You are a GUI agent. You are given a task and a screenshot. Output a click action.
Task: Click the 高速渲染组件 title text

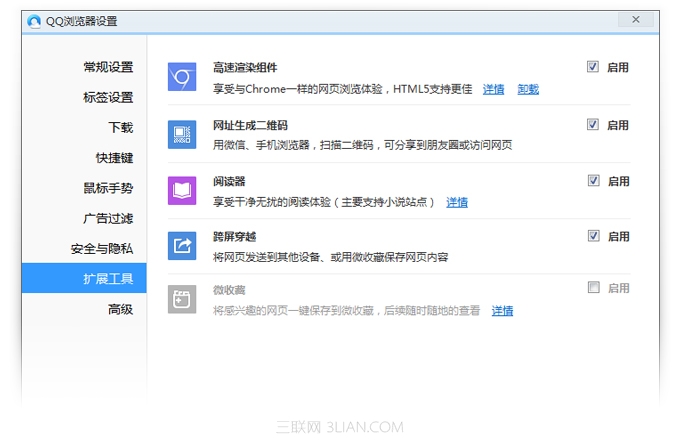tap(245, 68)
